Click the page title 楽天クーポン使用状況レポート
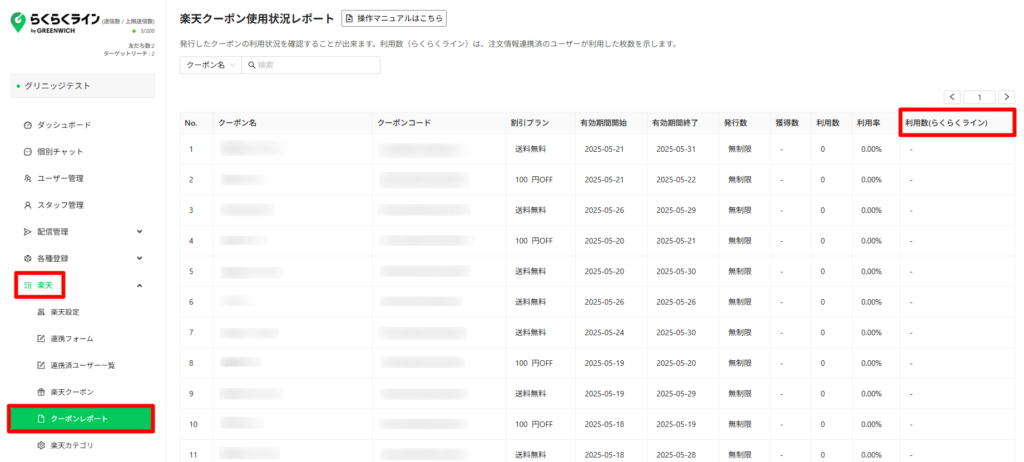The height and width of the screenshot is (462, 1024). coord(257,19)
